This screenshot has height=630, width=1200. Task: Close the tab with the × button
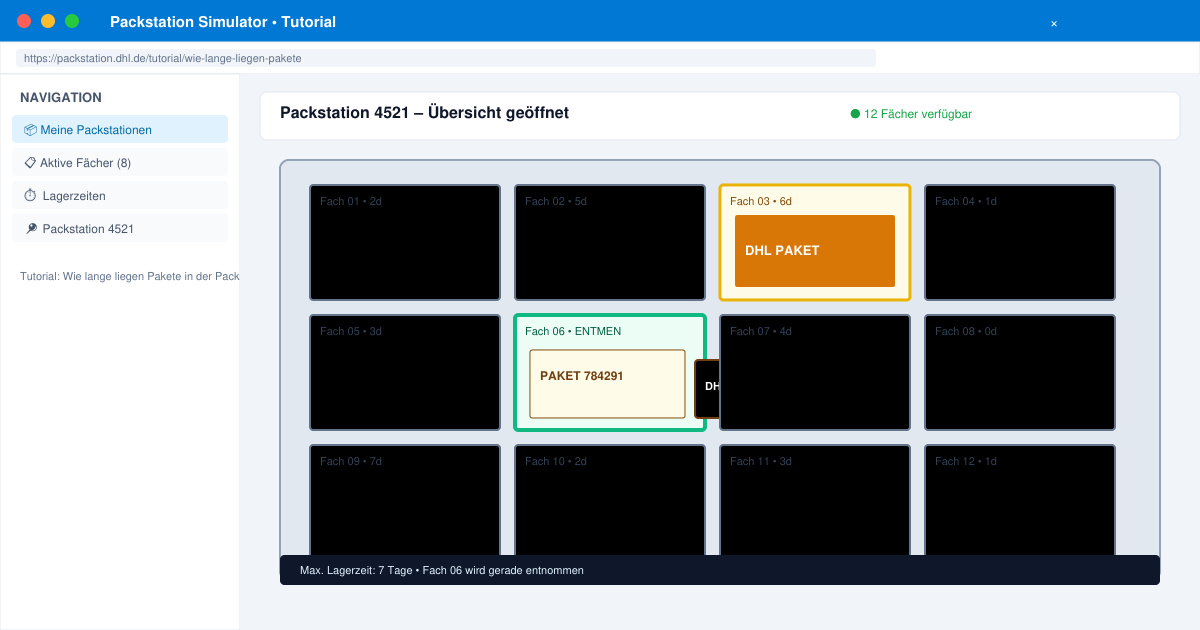point(1054,23)
